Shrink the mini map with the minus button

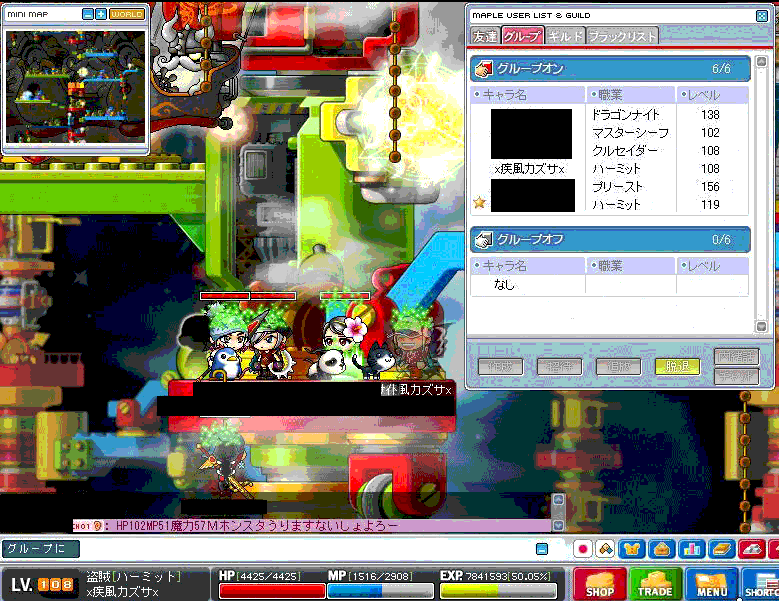point(88,14)
